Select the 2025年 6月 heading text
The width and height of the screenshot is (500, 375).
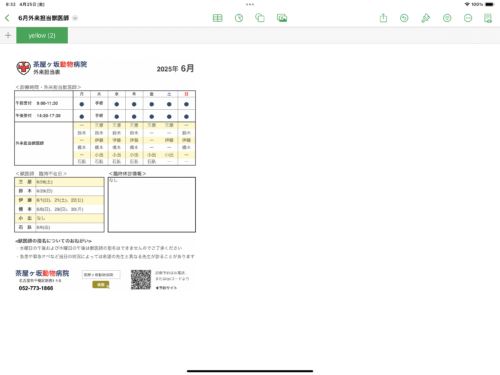click(175, 68)
